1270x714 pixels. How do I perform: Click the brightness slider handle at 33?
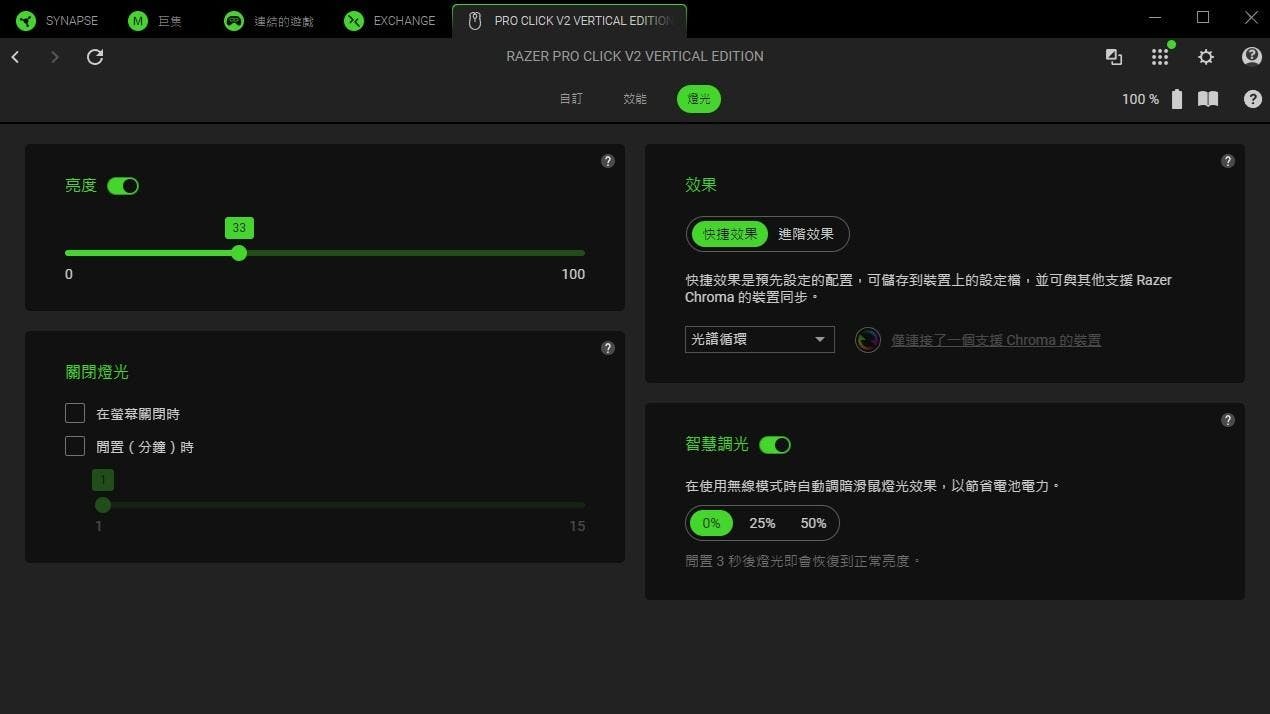239,253
